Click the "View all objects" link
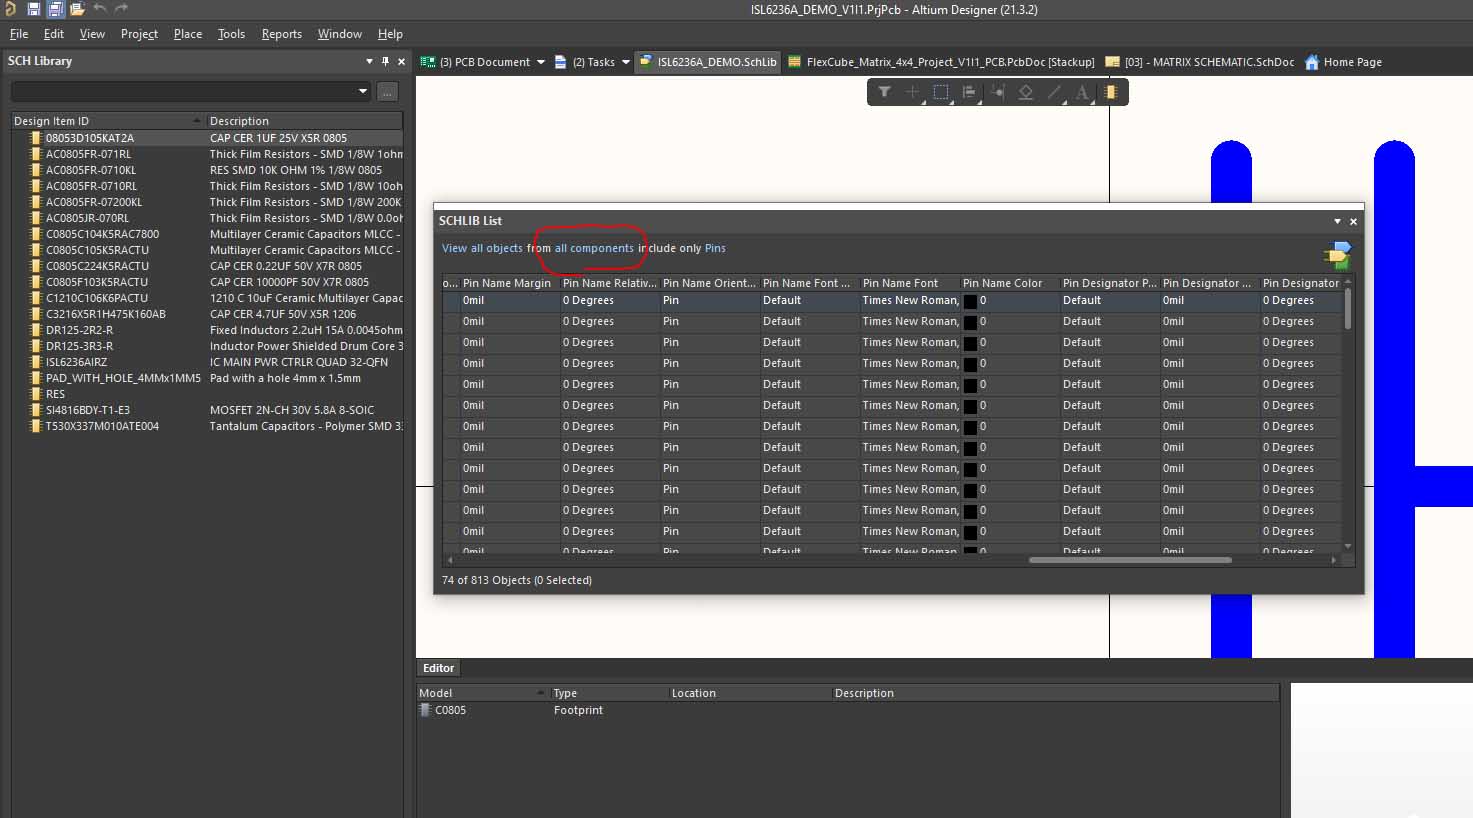1473x818 pixels. (x=482, y=248)
